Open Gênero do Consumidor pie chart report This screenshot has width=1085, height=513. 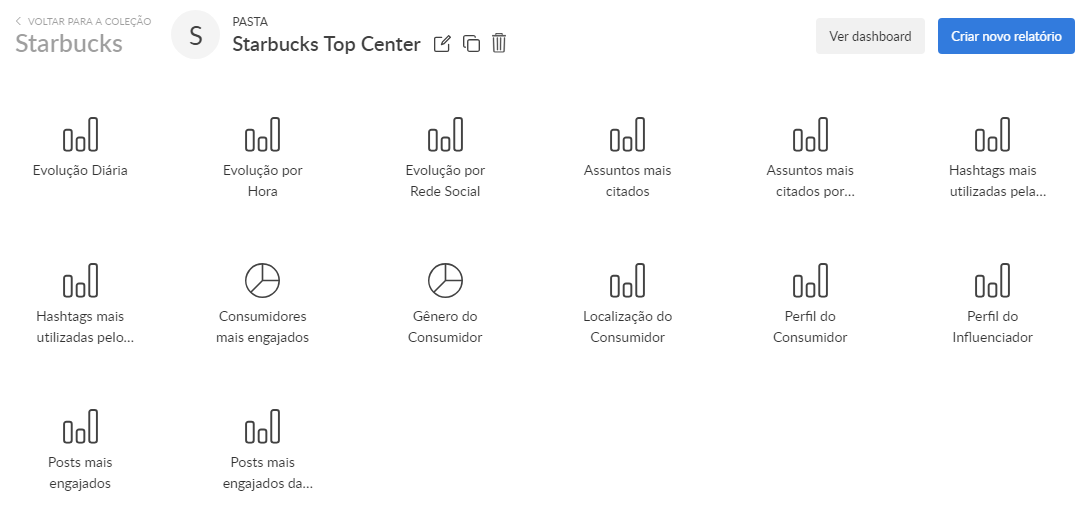[x=445, y=281]
